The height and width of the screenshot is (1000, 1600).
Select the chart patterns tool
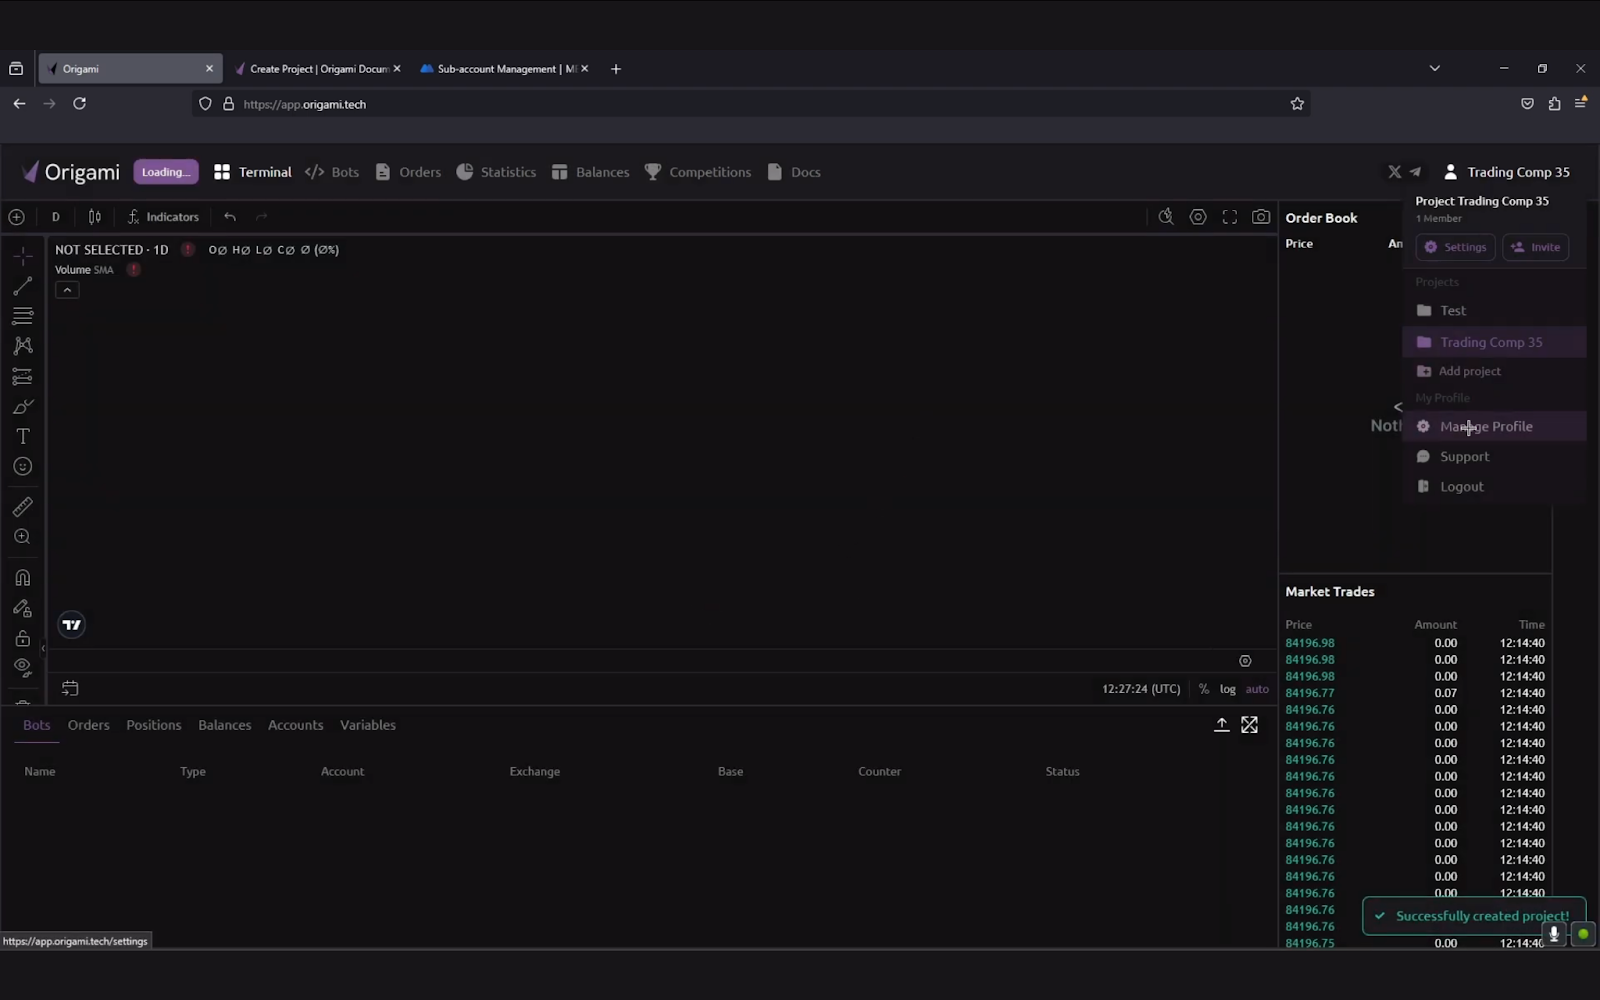point(22,346)
